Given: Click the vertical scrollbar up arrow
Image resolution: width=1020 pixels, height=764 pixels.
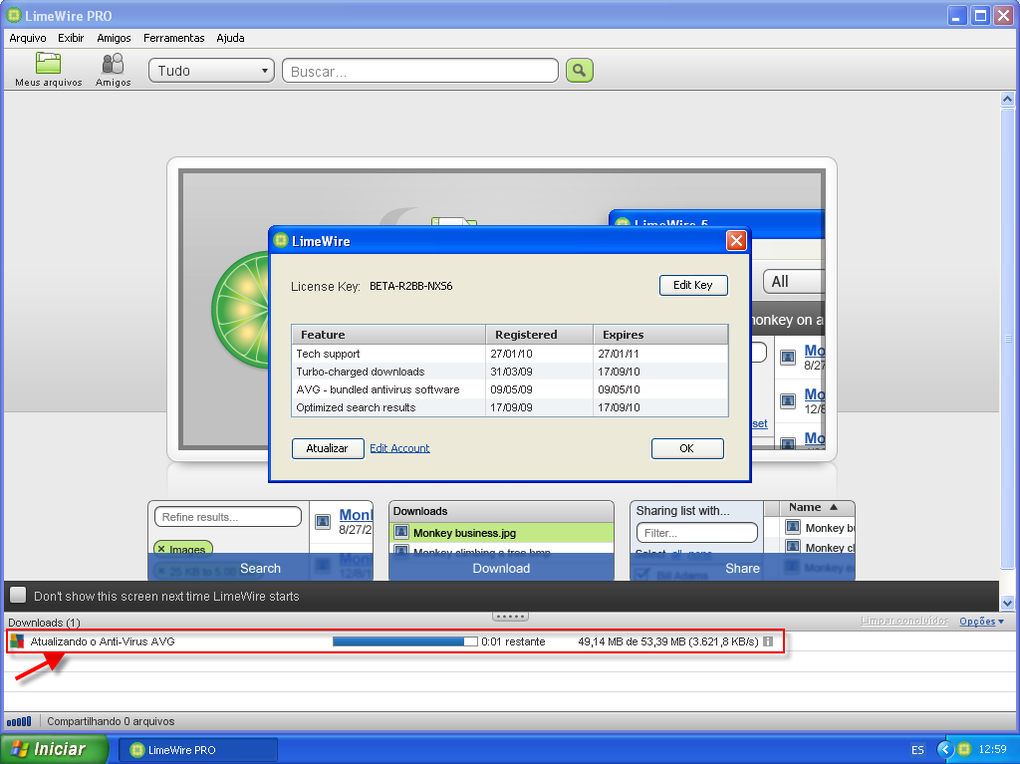Looking at the screenshot, I should [1007, 100].
